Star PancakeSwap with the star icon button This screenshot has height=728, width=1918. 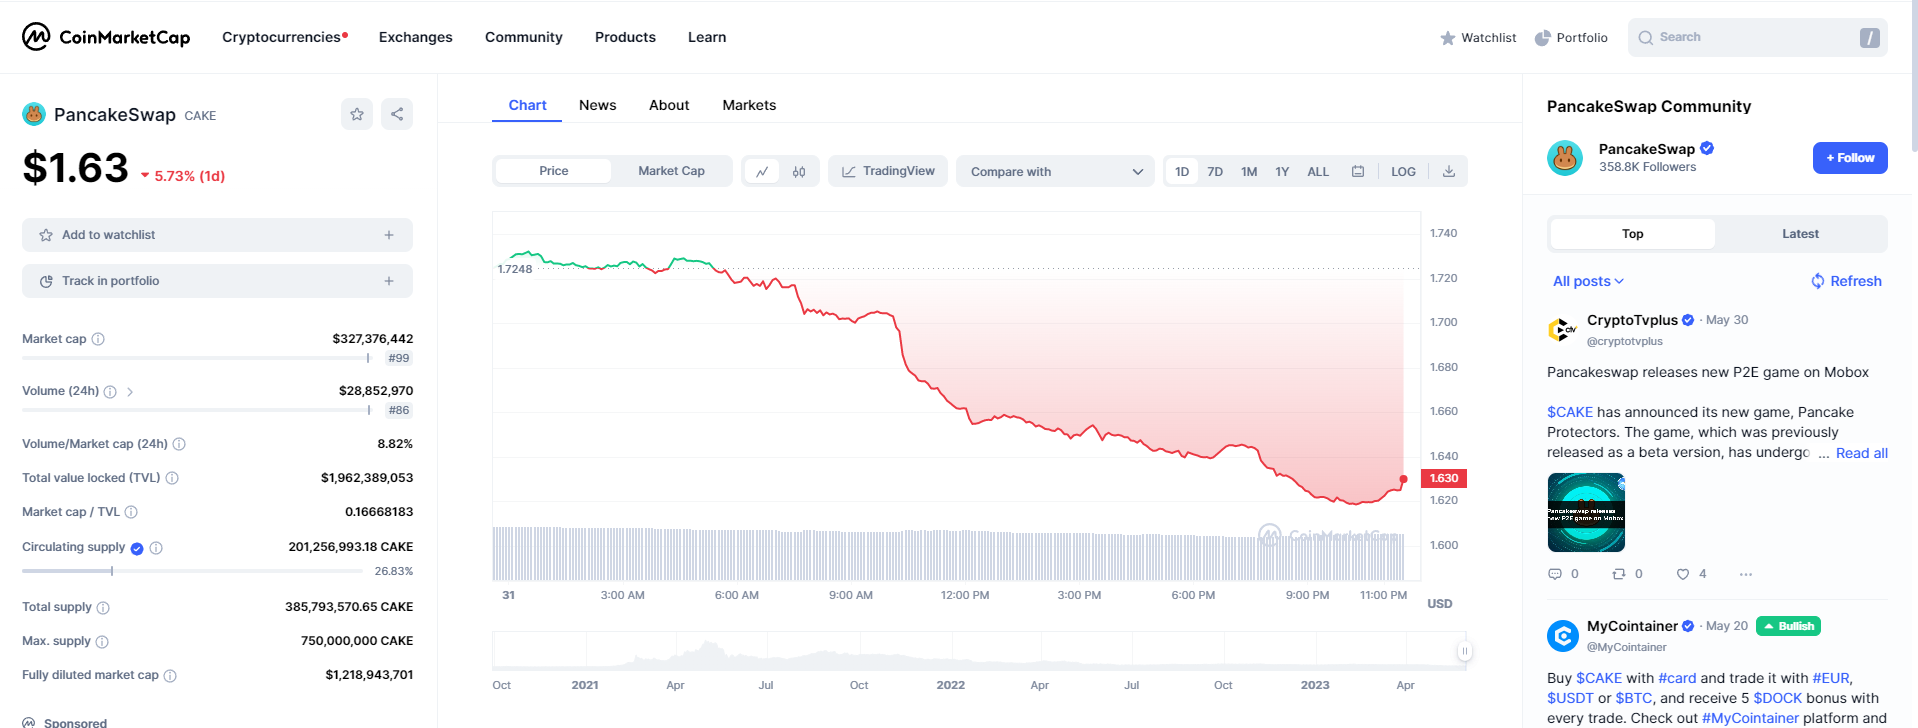pyautogui.click(x=357, y=114)
